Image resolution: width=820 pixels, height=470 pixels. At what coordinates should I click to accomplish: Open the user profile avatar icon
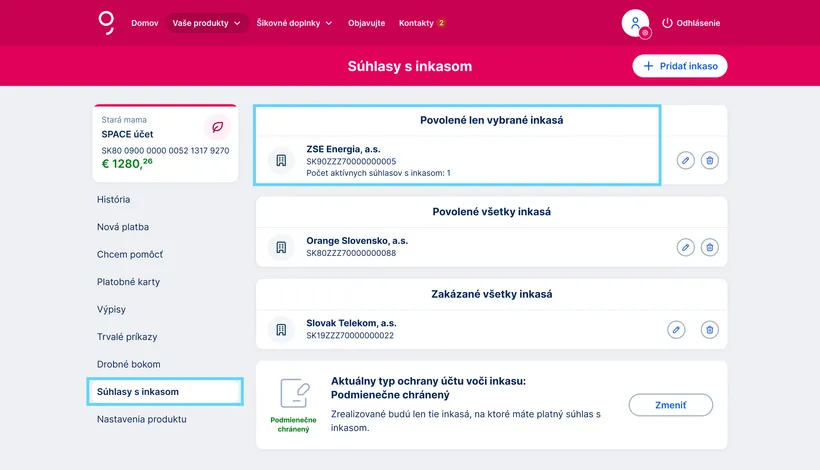pyautogui.click(x=635, y=23)
